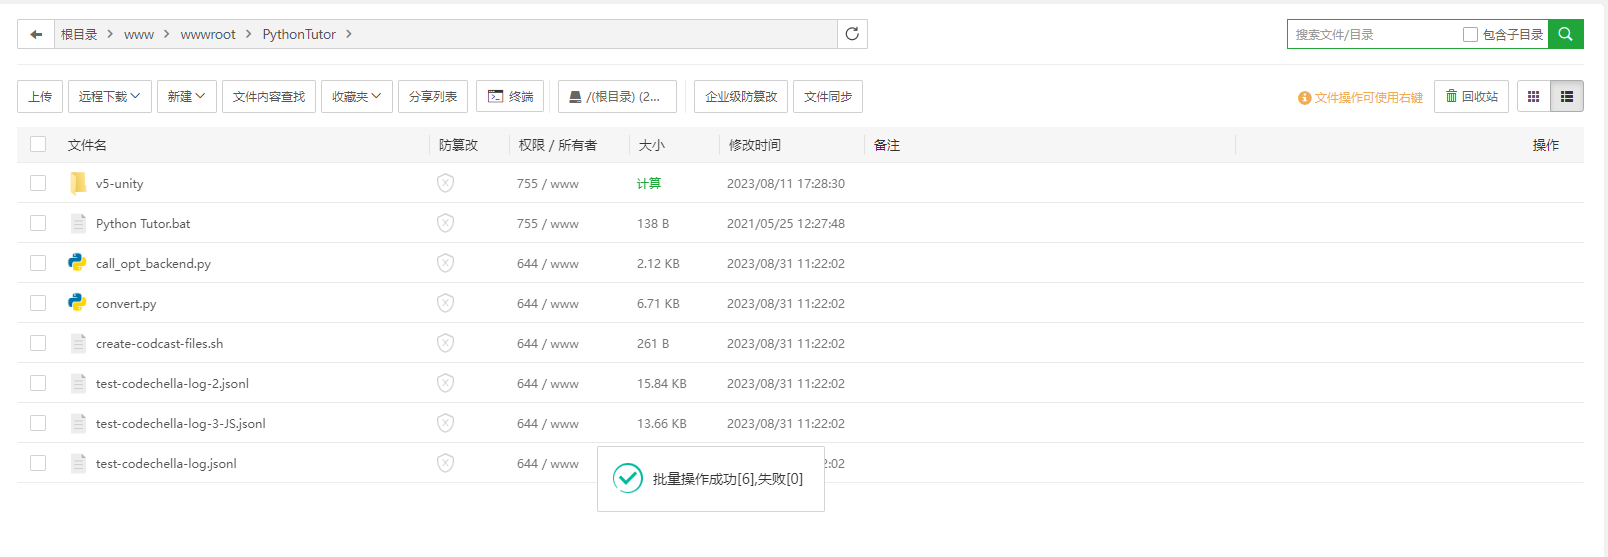Image resolution: width=1608 pixels, height=557 pixels.
Task: Click tamper-proof shield for call_opt_backend.py
Action: click(x=446, y=263)
